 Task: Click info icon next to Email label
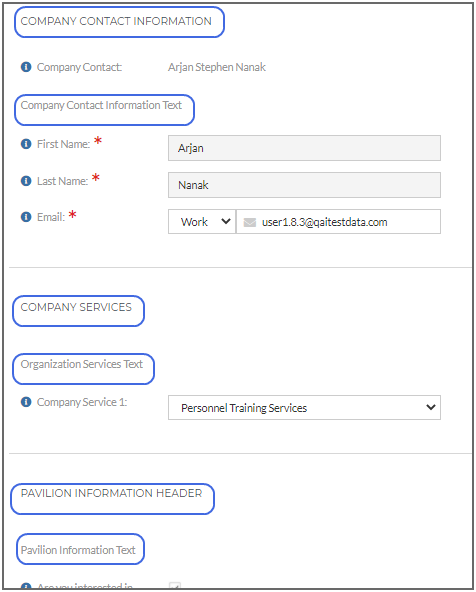coord(26,217)
